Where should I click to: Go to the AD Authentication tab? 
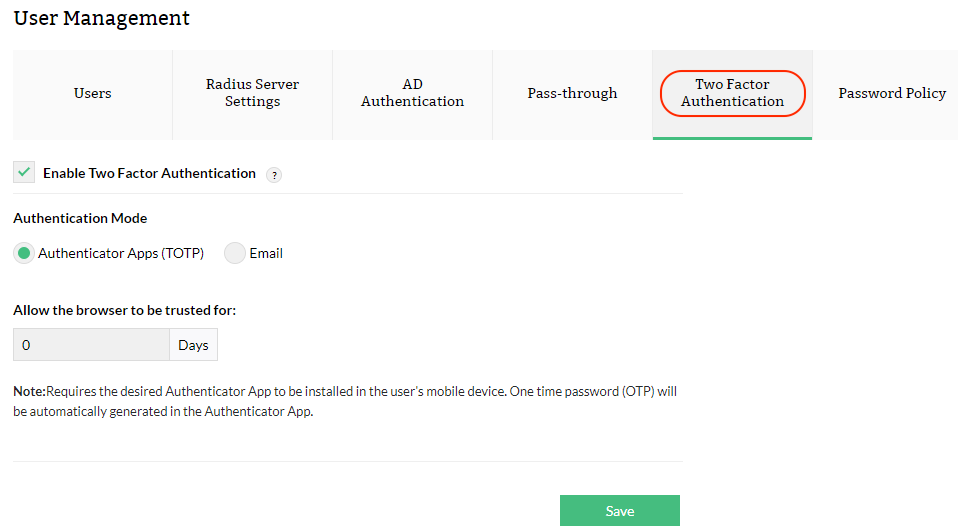pyautogui.click(x=412, y=94)
